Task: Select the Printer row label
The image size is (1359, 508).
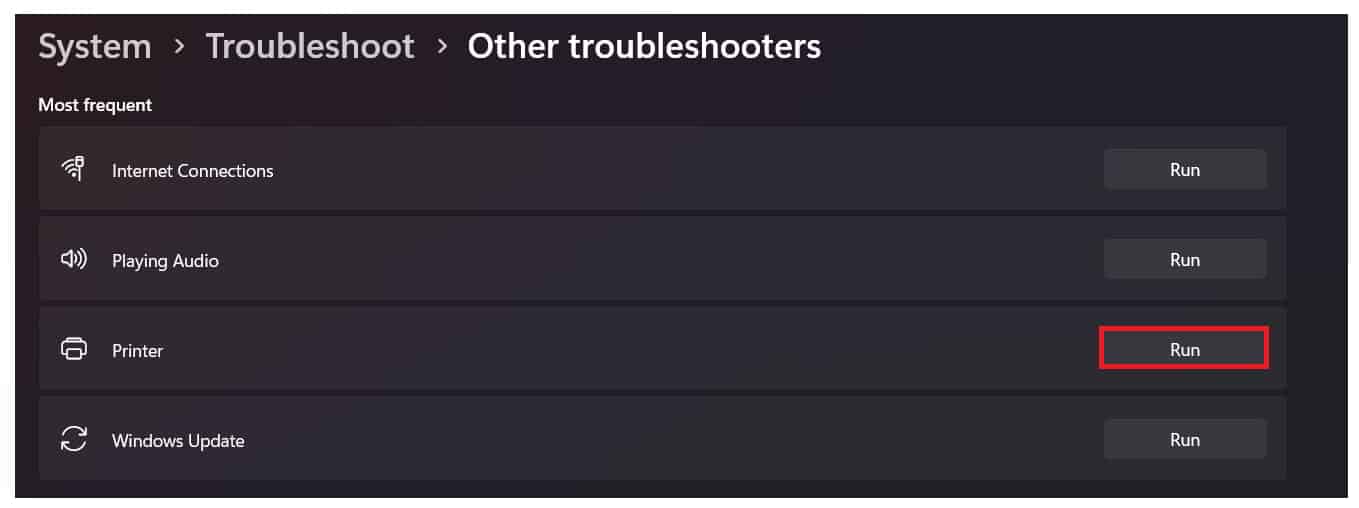Action: (137, 351)
